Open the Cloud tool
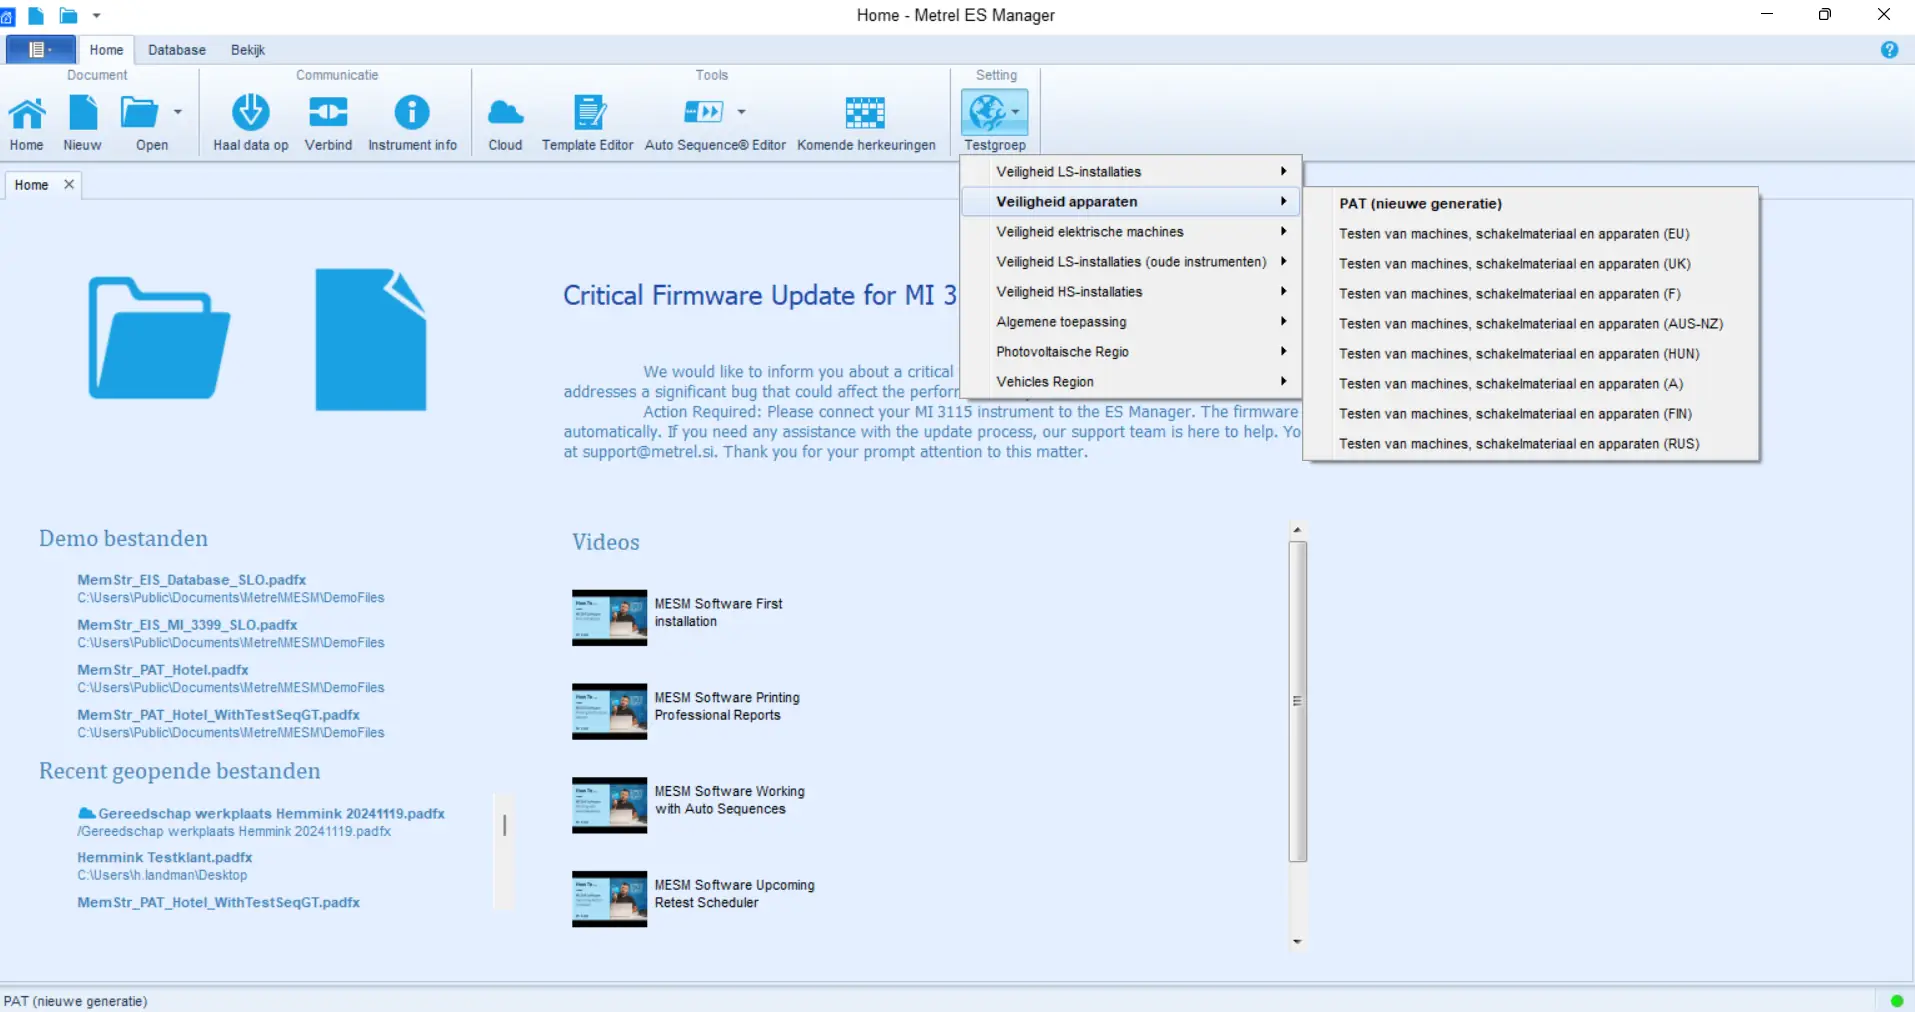Viewport: 1915px width, 1012px height. pyautogui.click(x=505, y=113)
